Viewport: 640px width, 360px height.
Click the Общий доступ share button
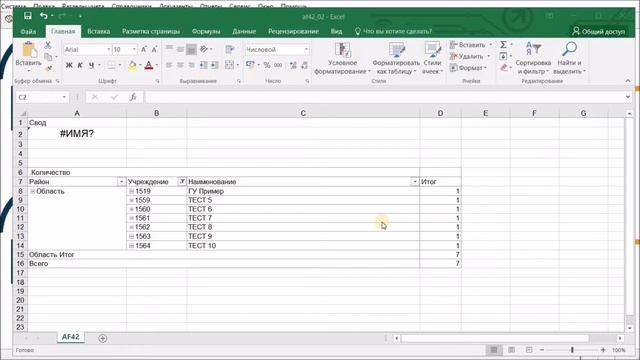(x=598, y=31)
